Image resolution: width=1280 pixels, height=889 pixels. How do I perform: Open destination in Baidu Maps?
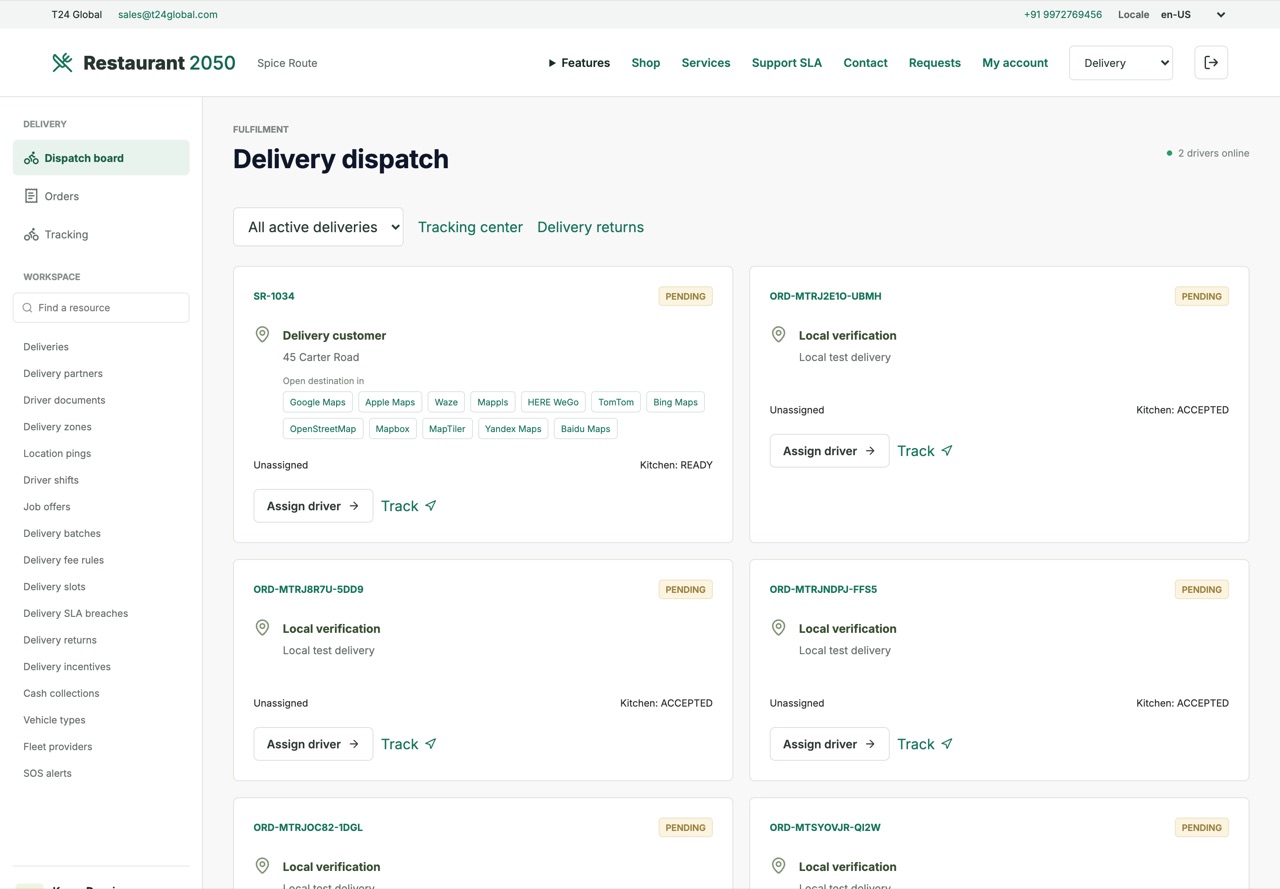pos(585,429)
